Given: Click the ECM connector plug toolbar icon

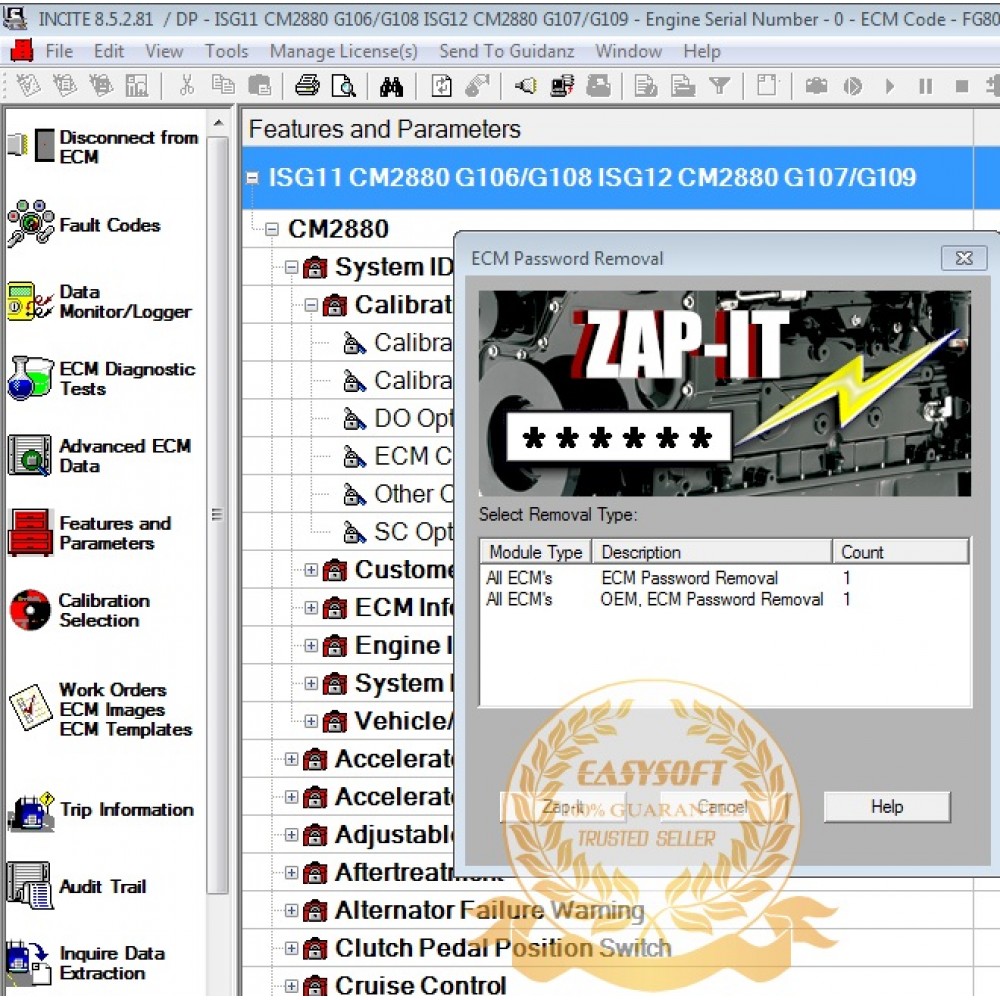Looking at the screenshot, I should tap(526, 85).
